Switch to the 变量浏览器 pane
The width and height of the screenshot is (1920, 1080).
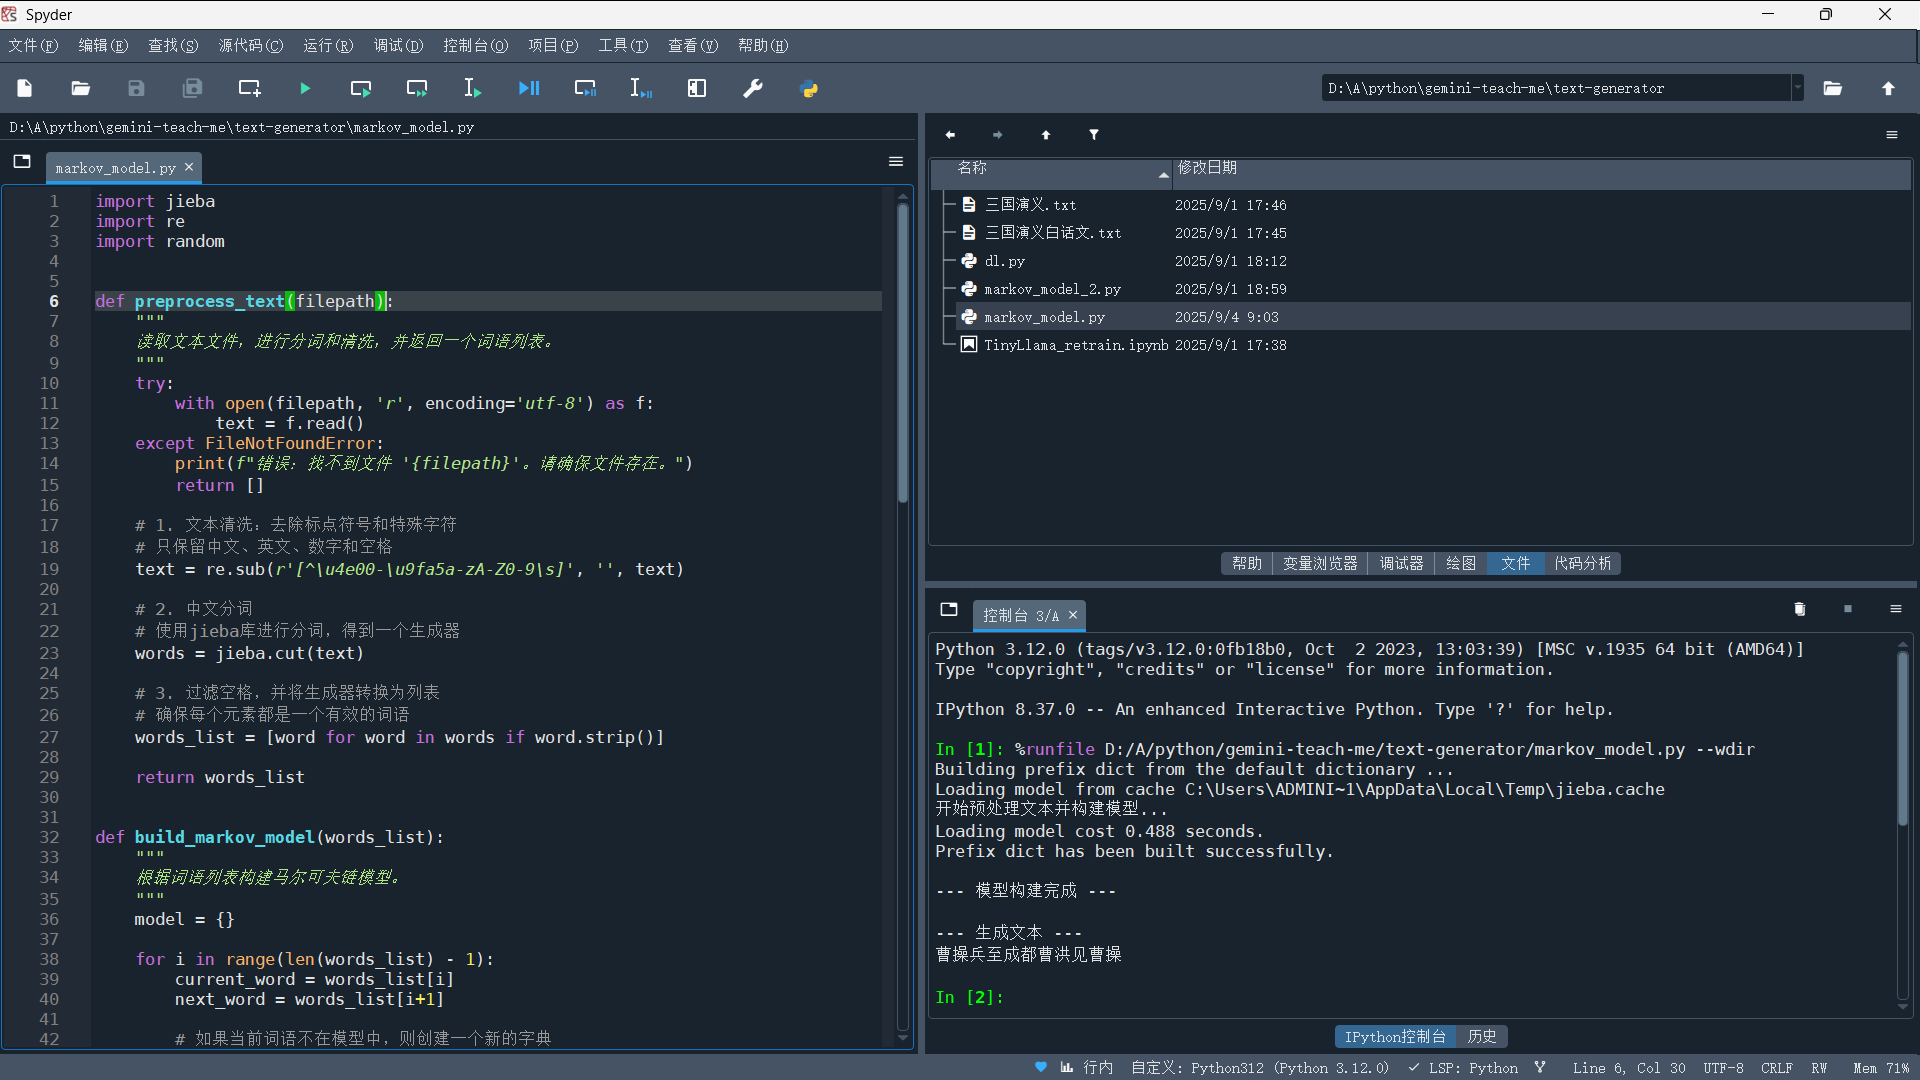[x=1319, y=563]
